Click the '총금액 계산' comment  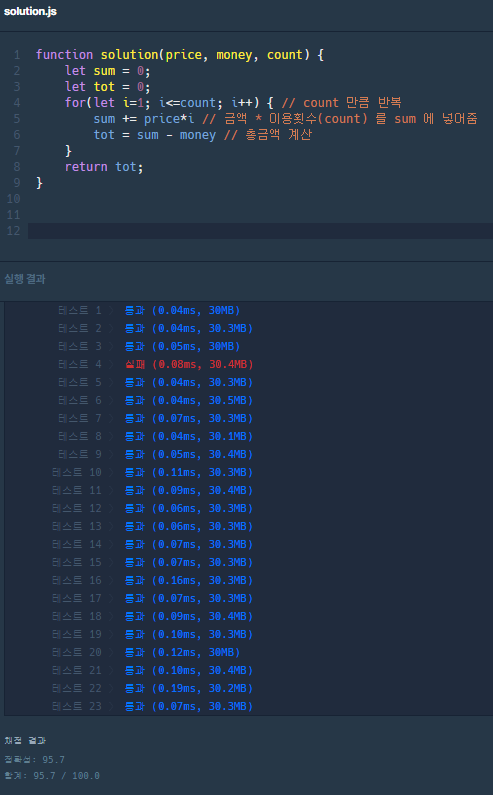[268, 135]
